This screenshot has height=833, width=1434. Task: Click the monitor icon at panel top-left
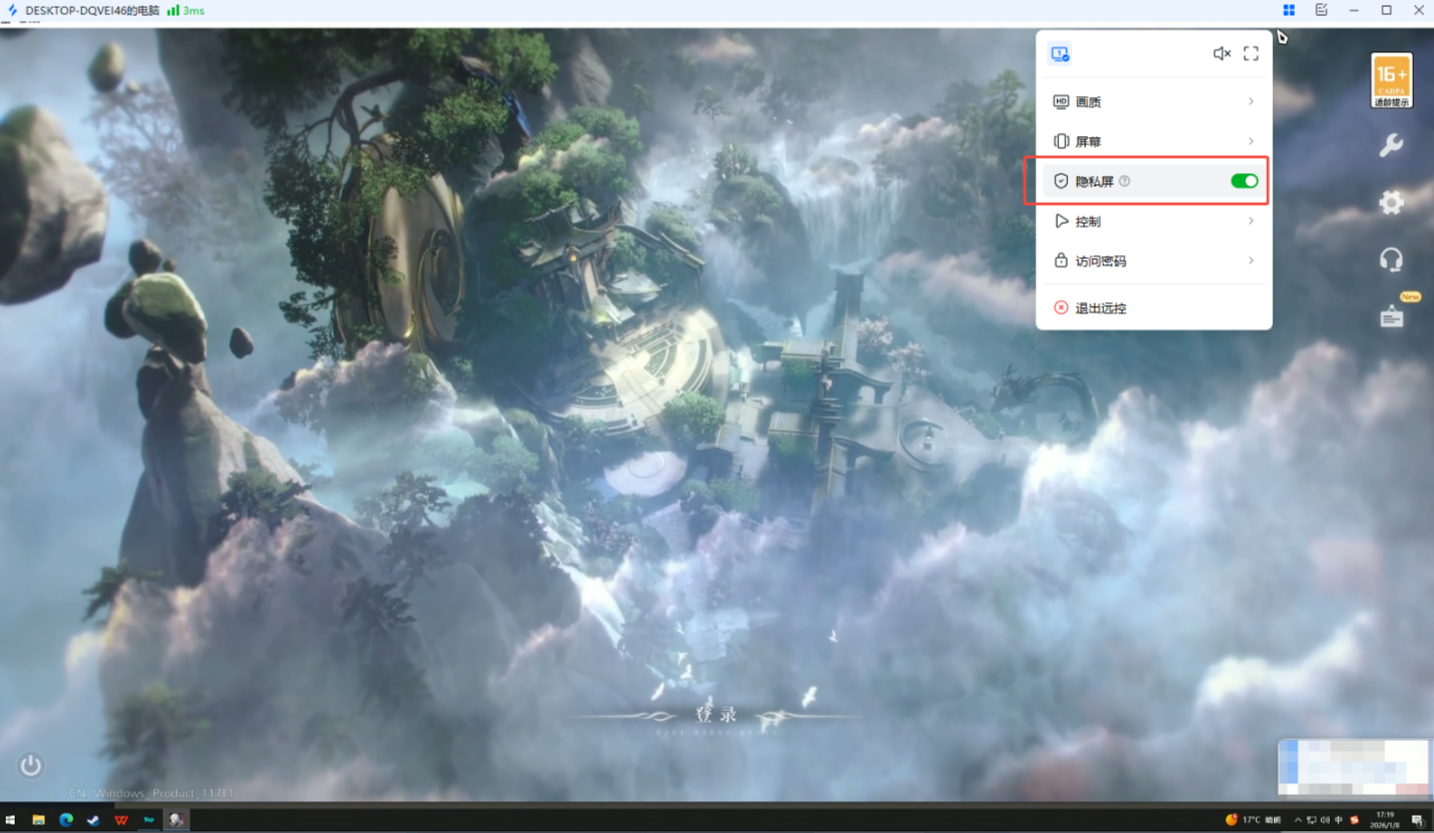[x=1060, y=54]
